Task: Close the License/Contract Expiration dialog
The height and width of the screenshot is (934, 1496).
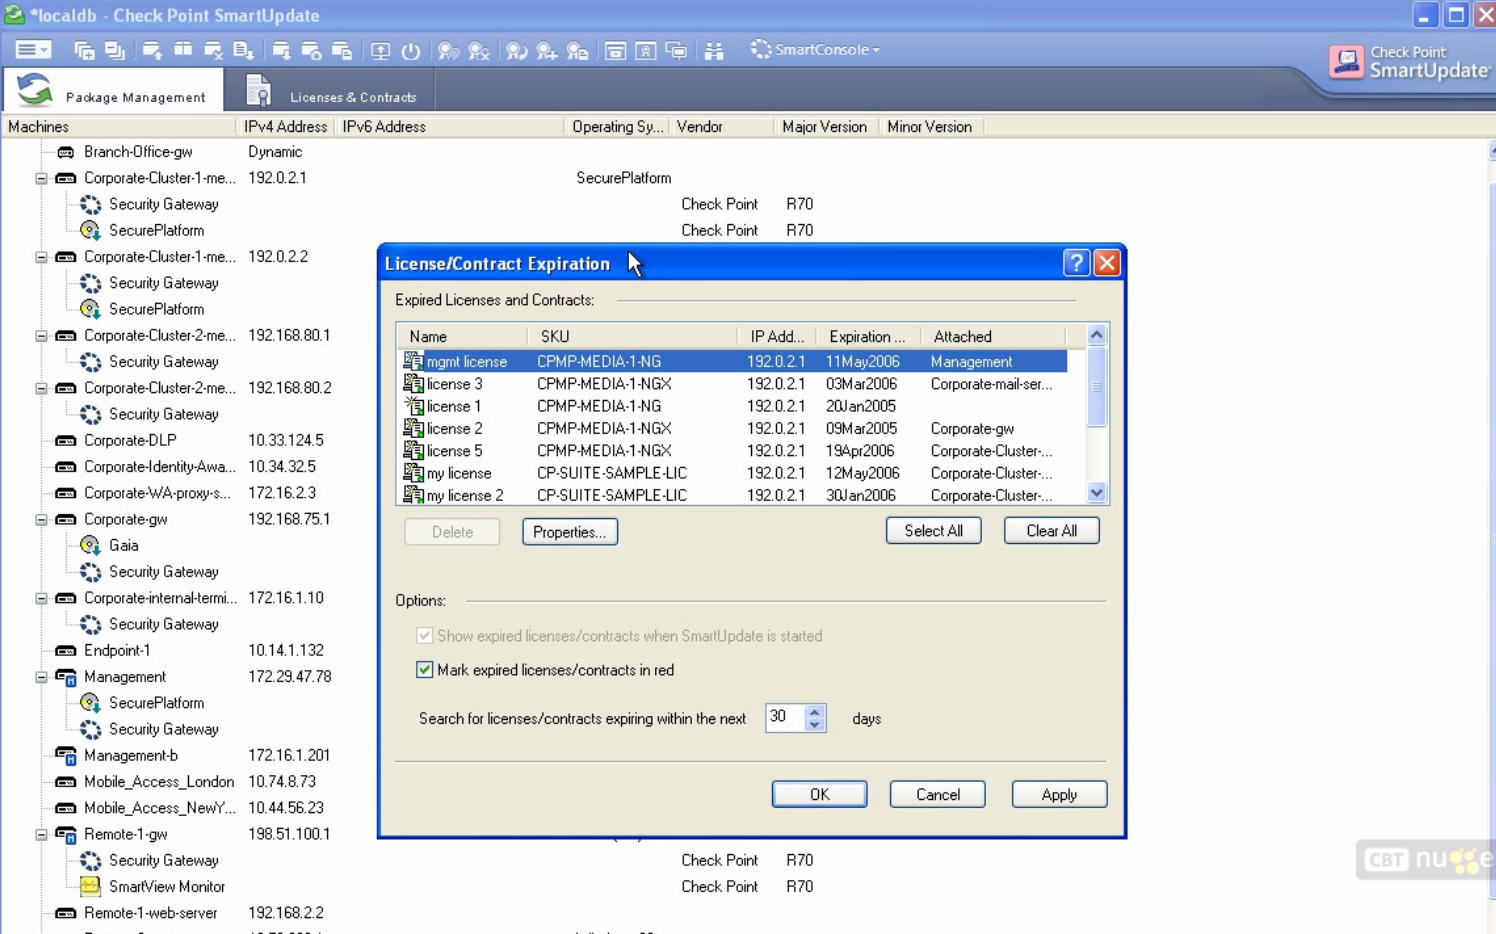Action: (1106, 263)
